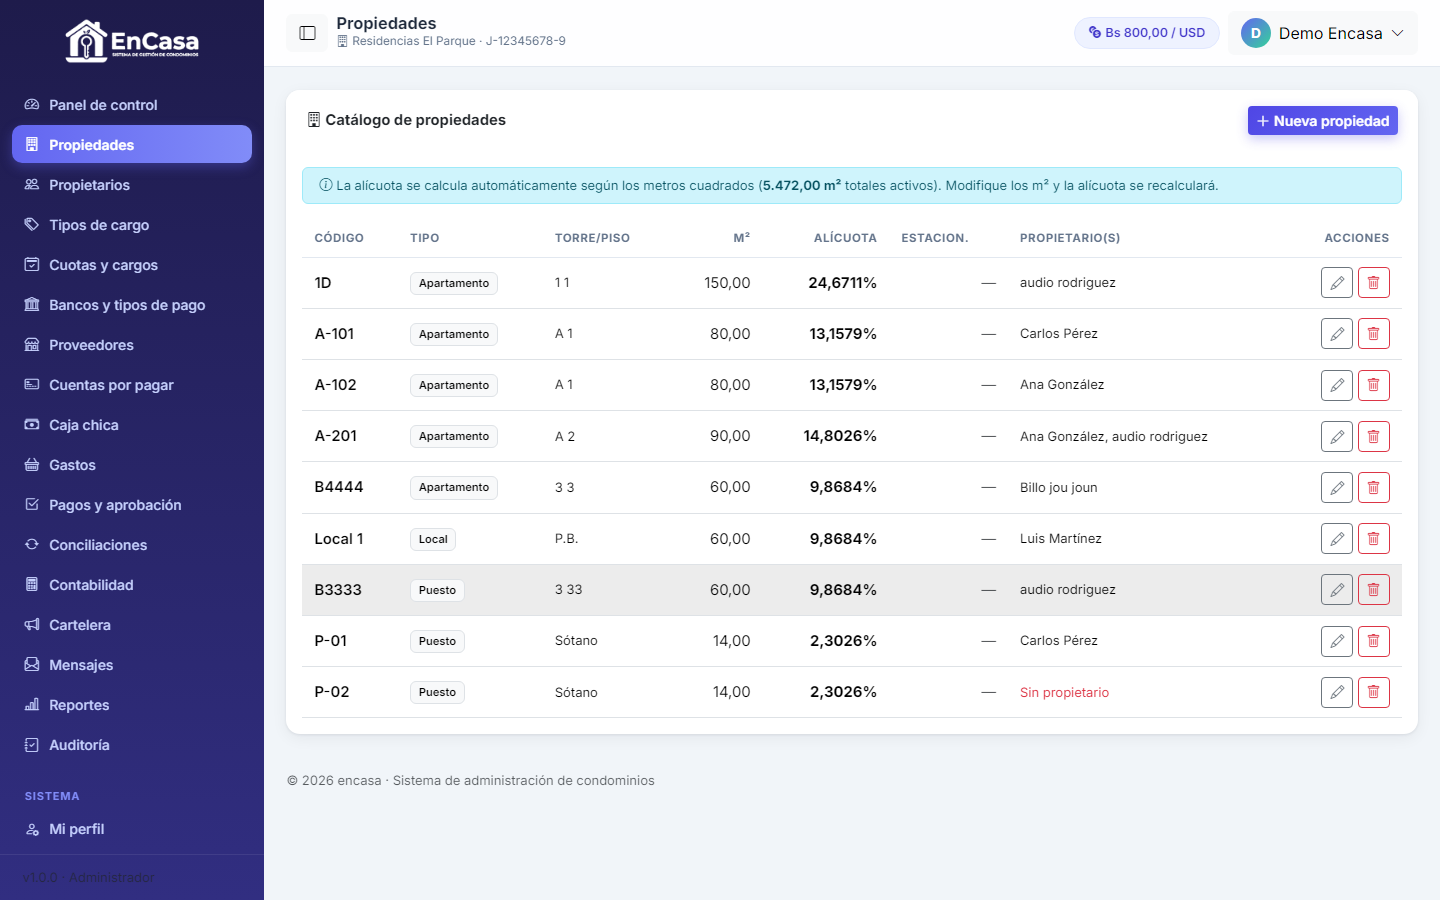Click the pencil icon for P-01
Screen dimensions: 1440x900
tap(1337, 641)
